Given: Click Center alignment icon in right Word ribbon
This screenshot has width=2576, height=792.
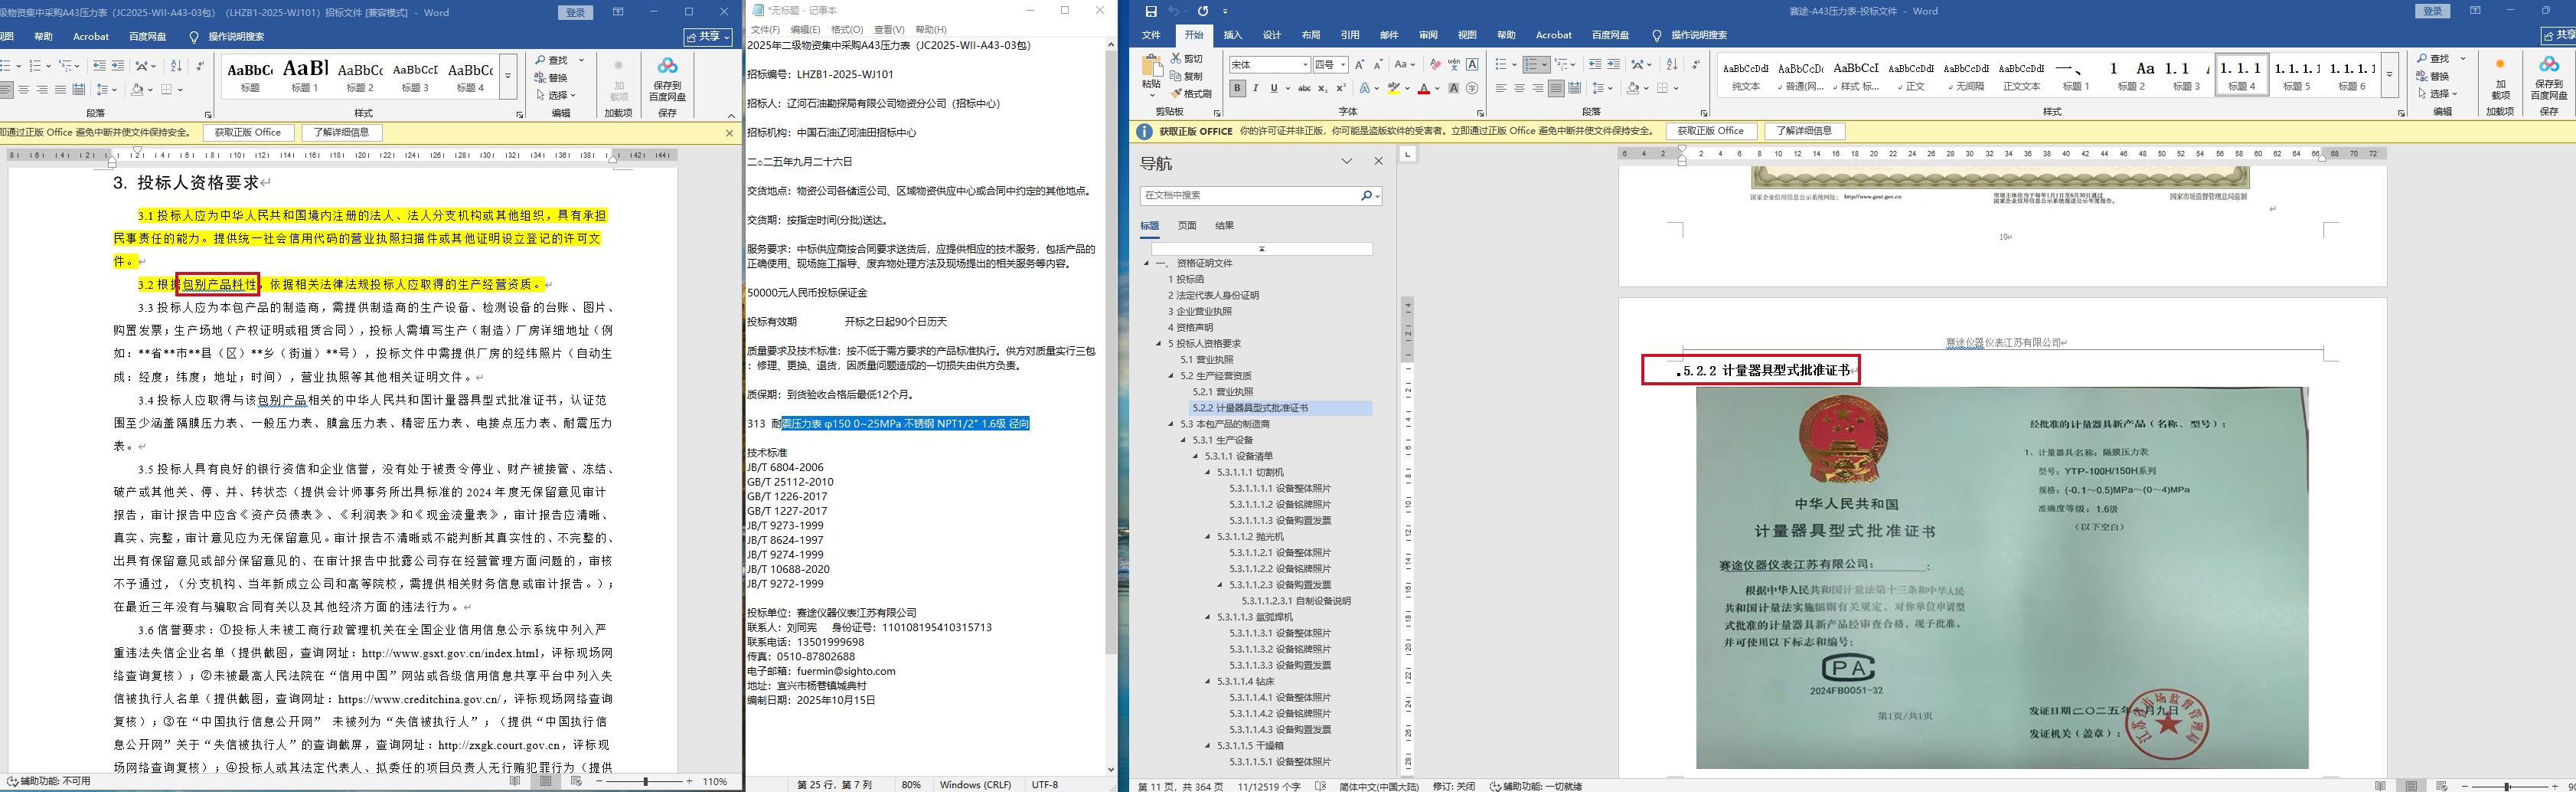Looking at the screenshot, I should coord(1519,88).
